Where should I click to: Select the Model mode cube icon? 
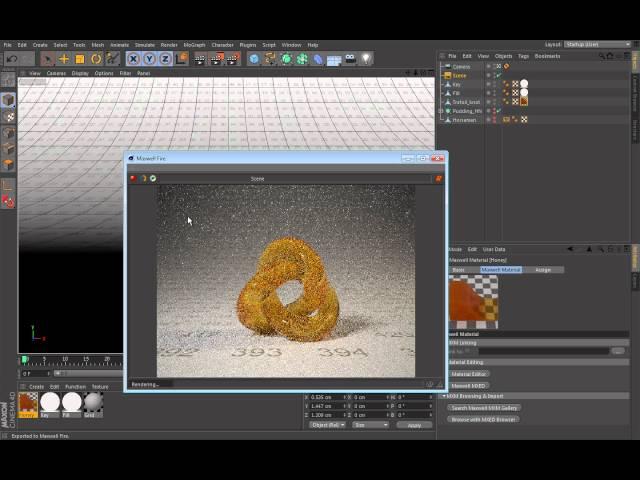[8, 100]
